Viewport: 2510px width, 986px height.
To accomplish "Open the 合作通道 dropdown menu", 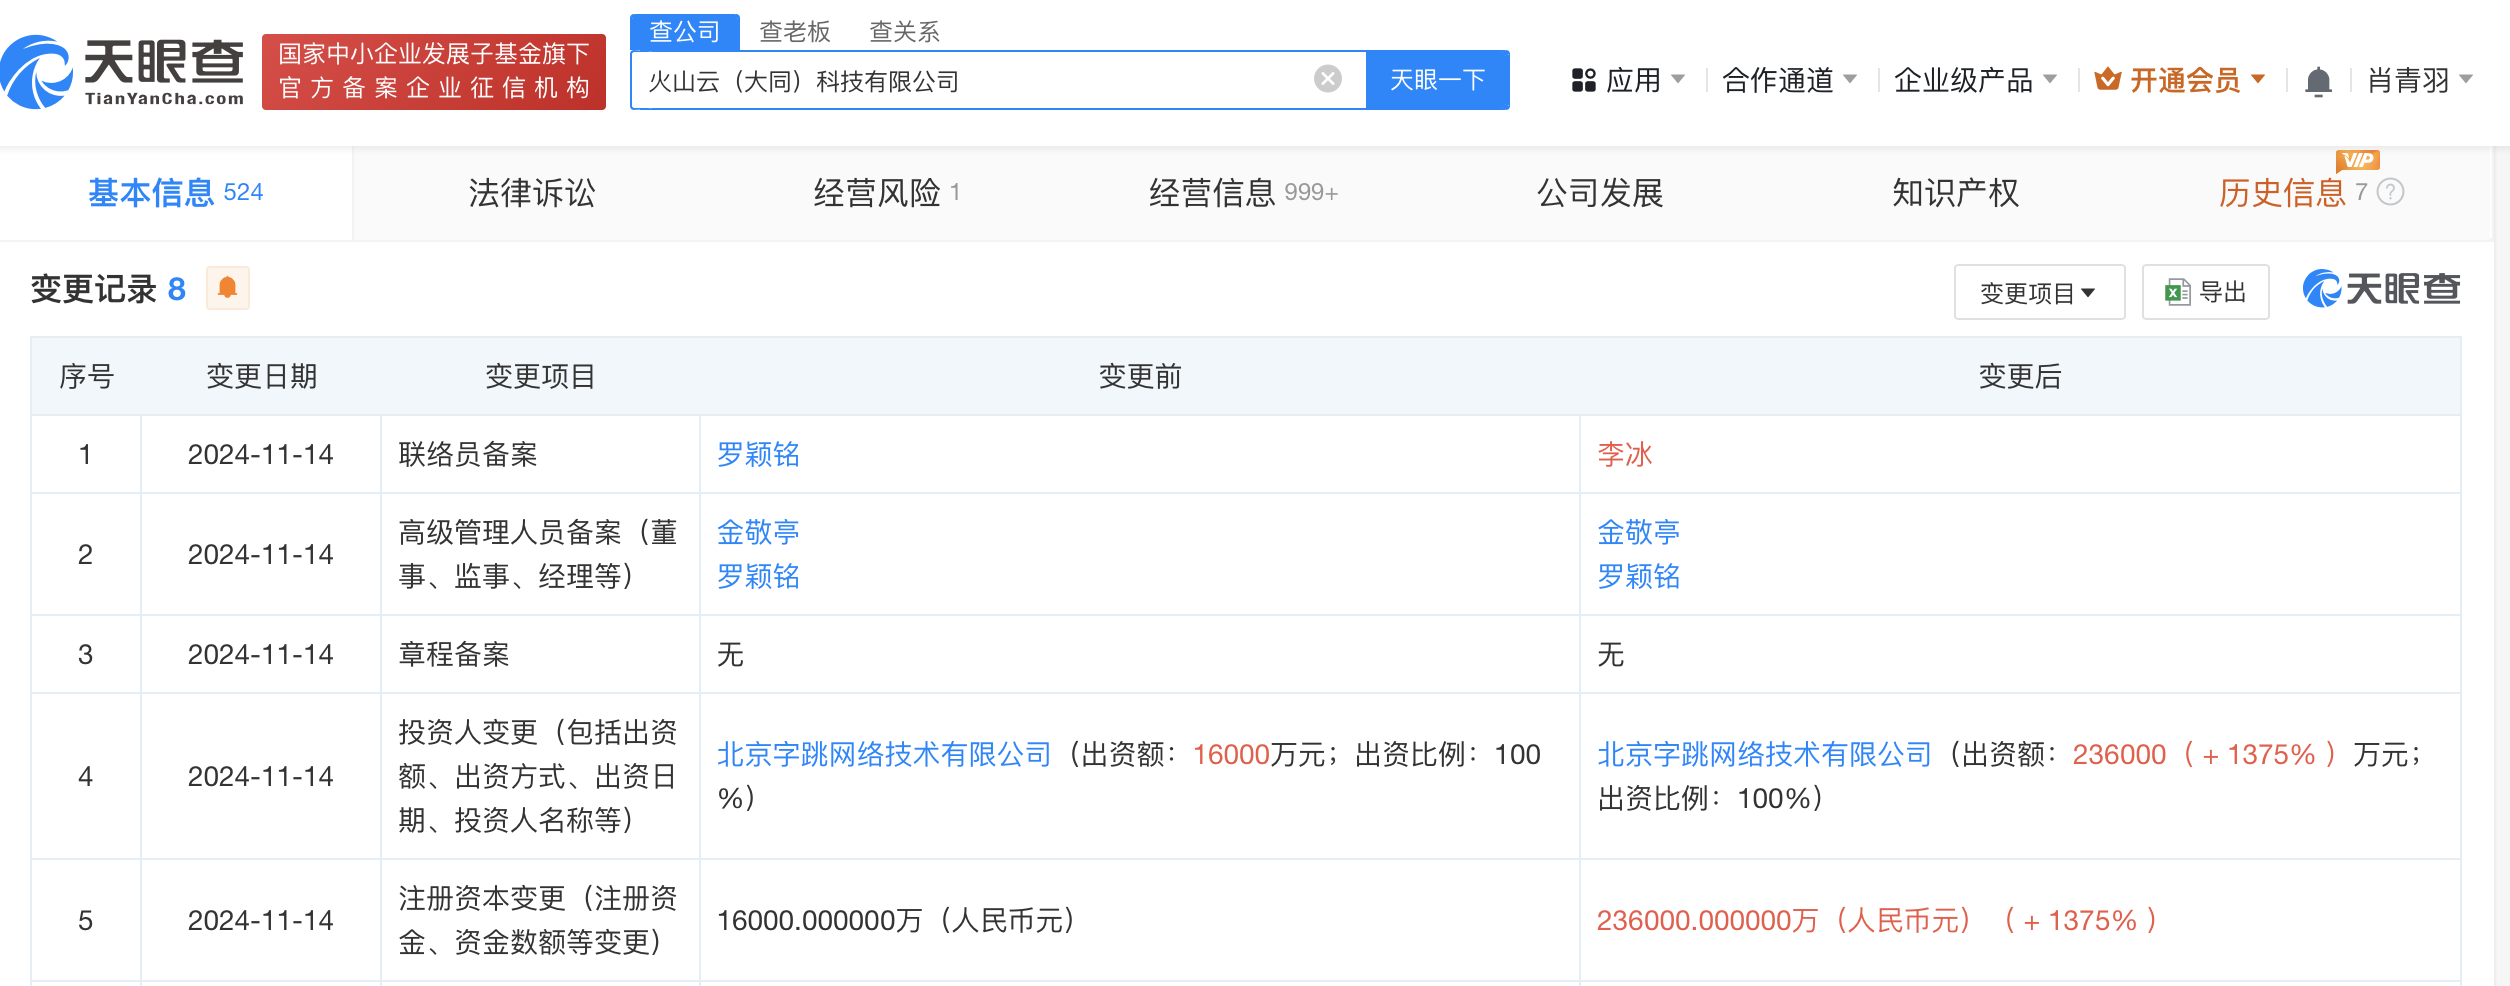I will tap(1788, 80).
